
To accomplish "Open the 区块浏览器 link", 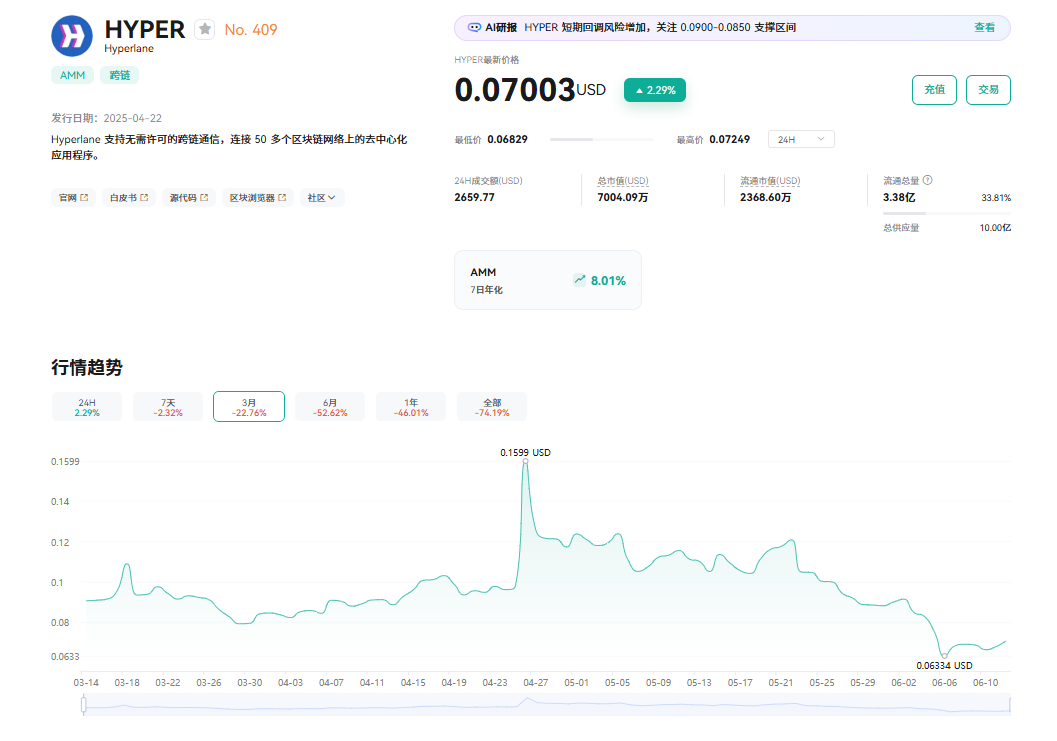I will [258, 198].
